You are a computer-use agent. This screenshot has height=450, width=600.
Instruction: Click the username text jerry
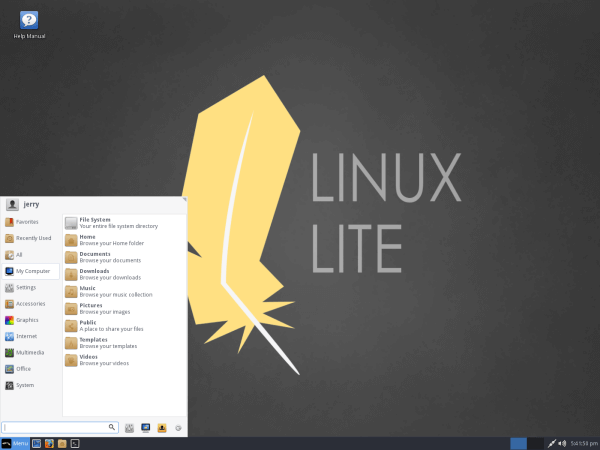pyautogui.click(x=31, y=204)
